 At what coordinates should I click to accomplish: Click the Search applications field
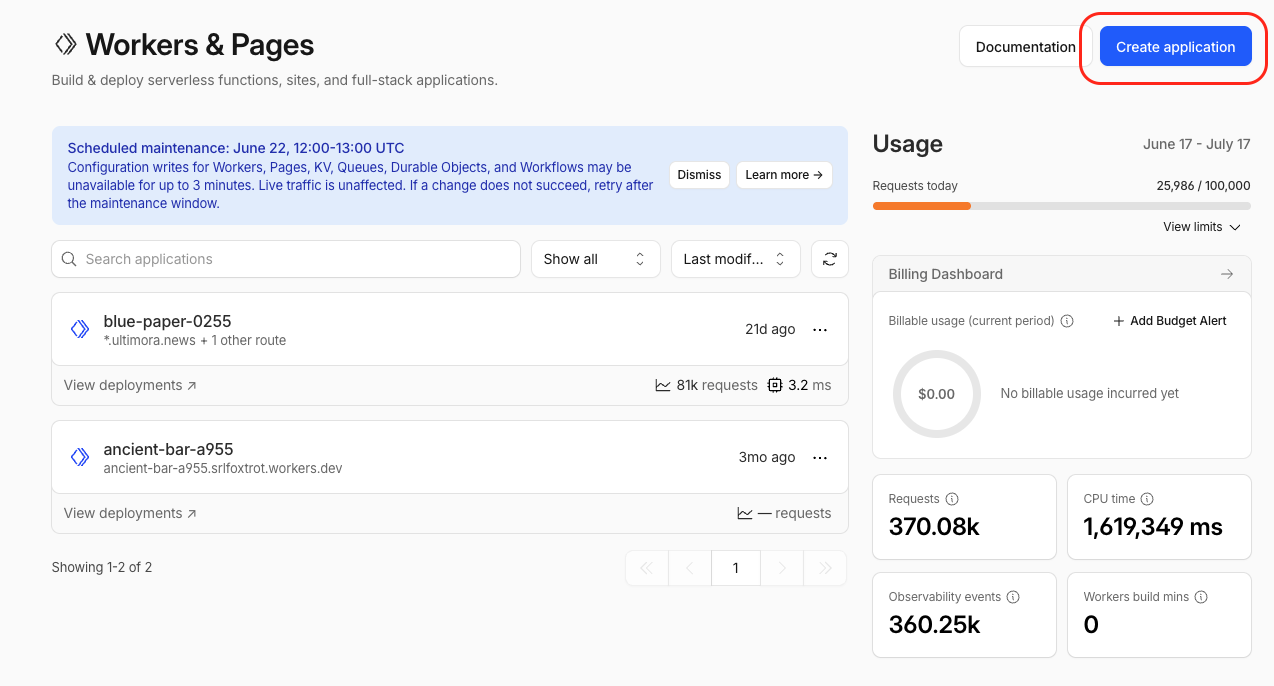point(286,259)
